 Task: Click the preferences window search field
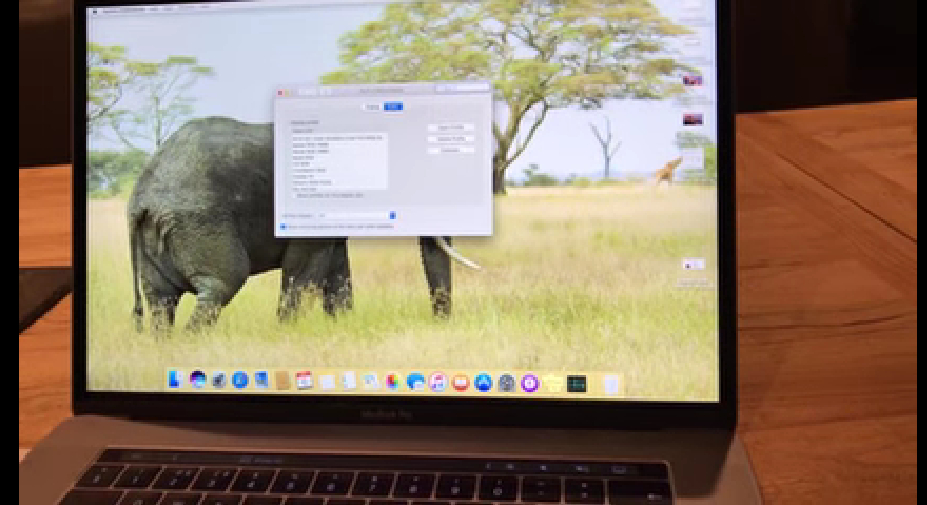(462, 90)
